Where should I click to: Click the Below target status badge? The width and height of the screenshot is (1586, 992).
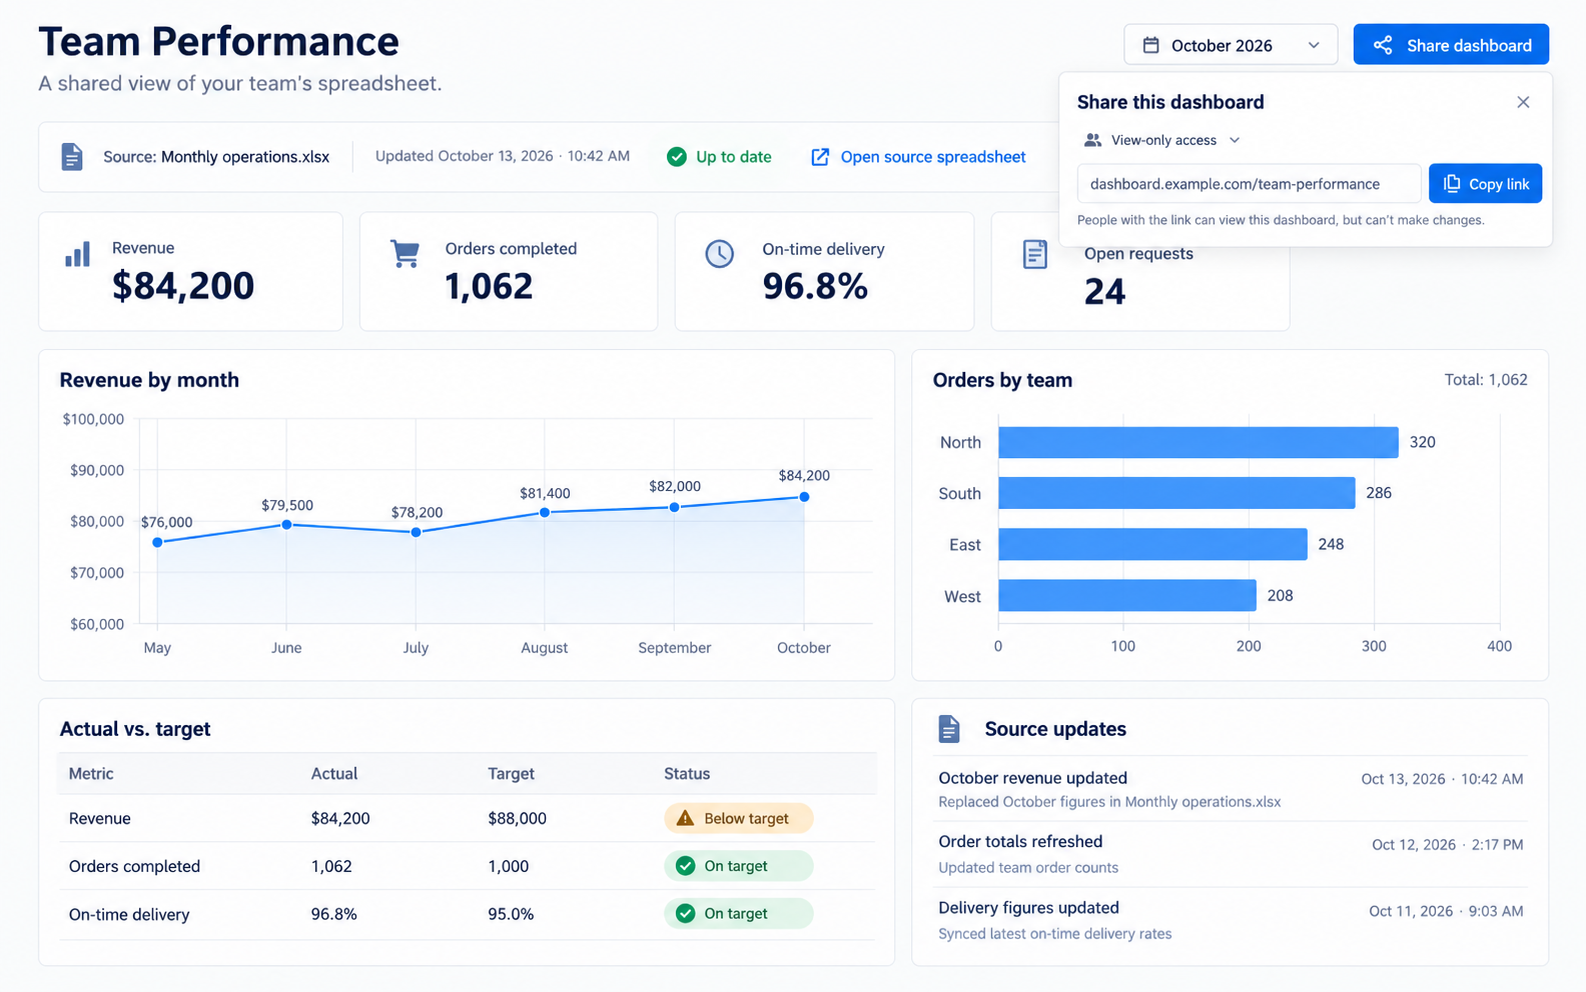(x=738, y=818)
